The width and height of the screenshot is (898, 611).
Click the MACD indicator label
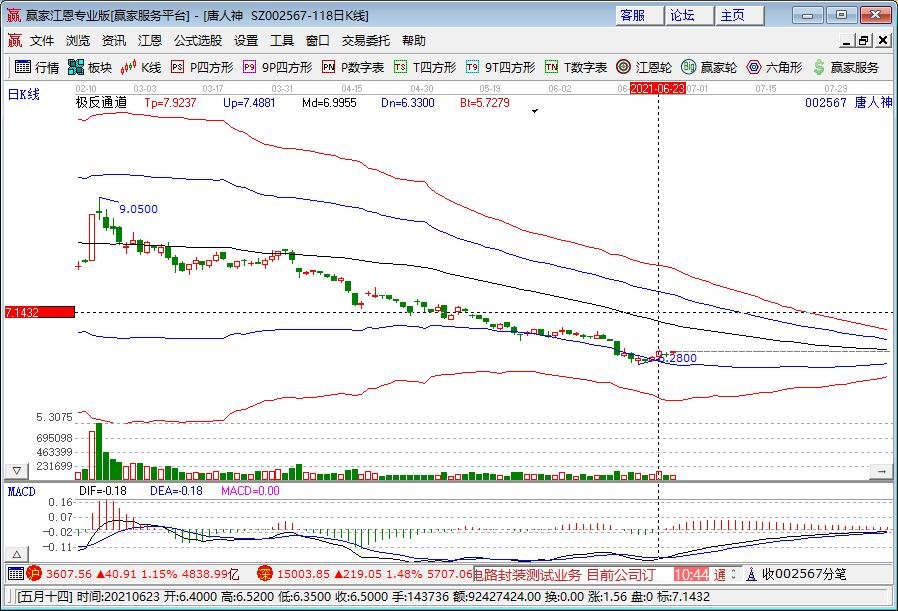point(22,491)
